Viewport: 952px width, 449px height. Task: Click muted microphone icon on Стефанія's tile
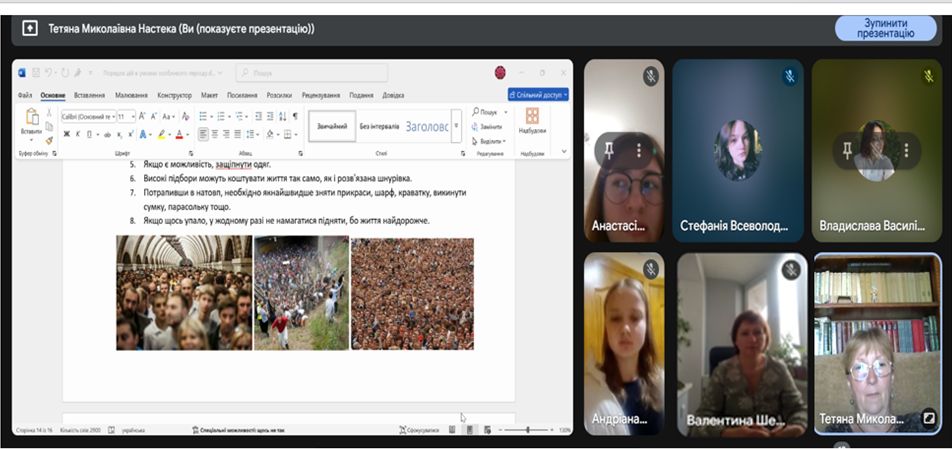click(x=788, y=76)
